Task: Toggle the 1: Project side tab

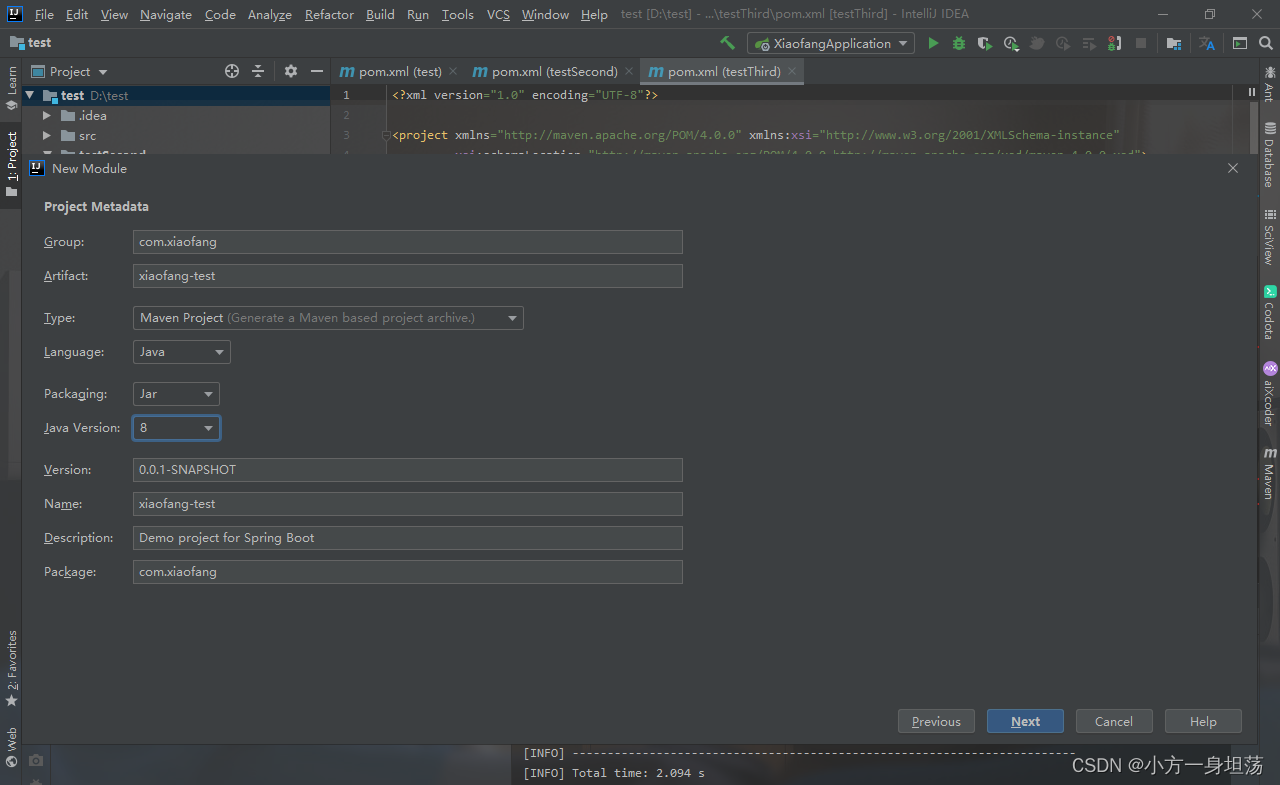Action: 11,164
